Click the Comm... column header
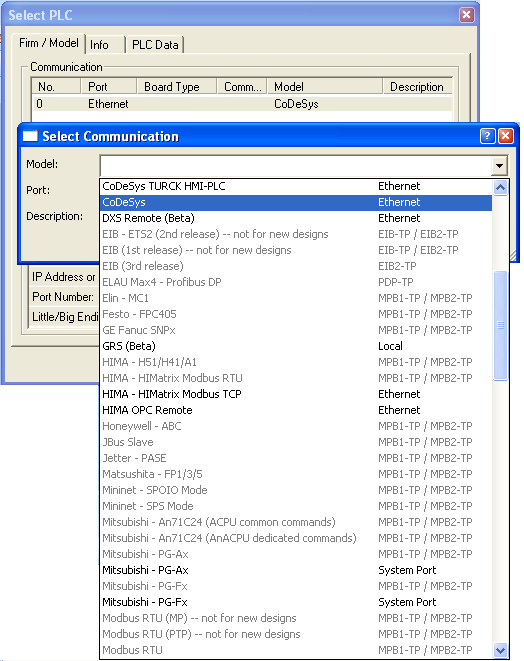 click(242, 86)
